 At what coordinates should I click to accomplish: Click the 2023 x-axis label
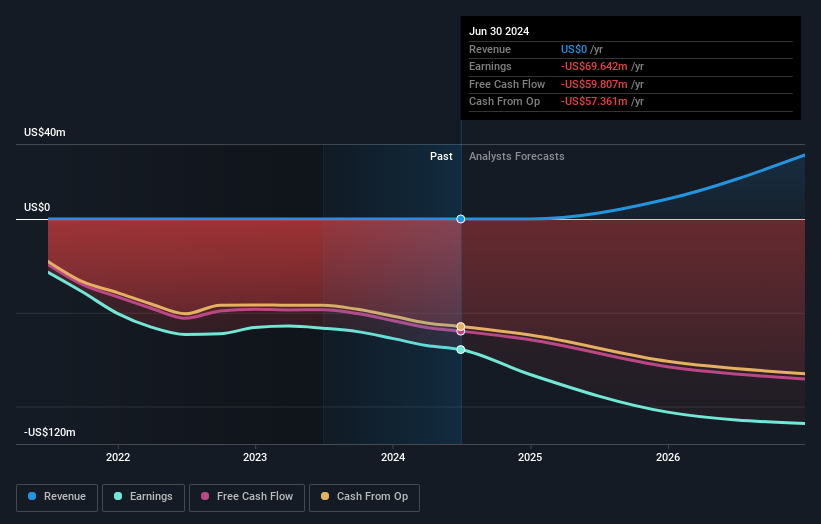(255, 457)
